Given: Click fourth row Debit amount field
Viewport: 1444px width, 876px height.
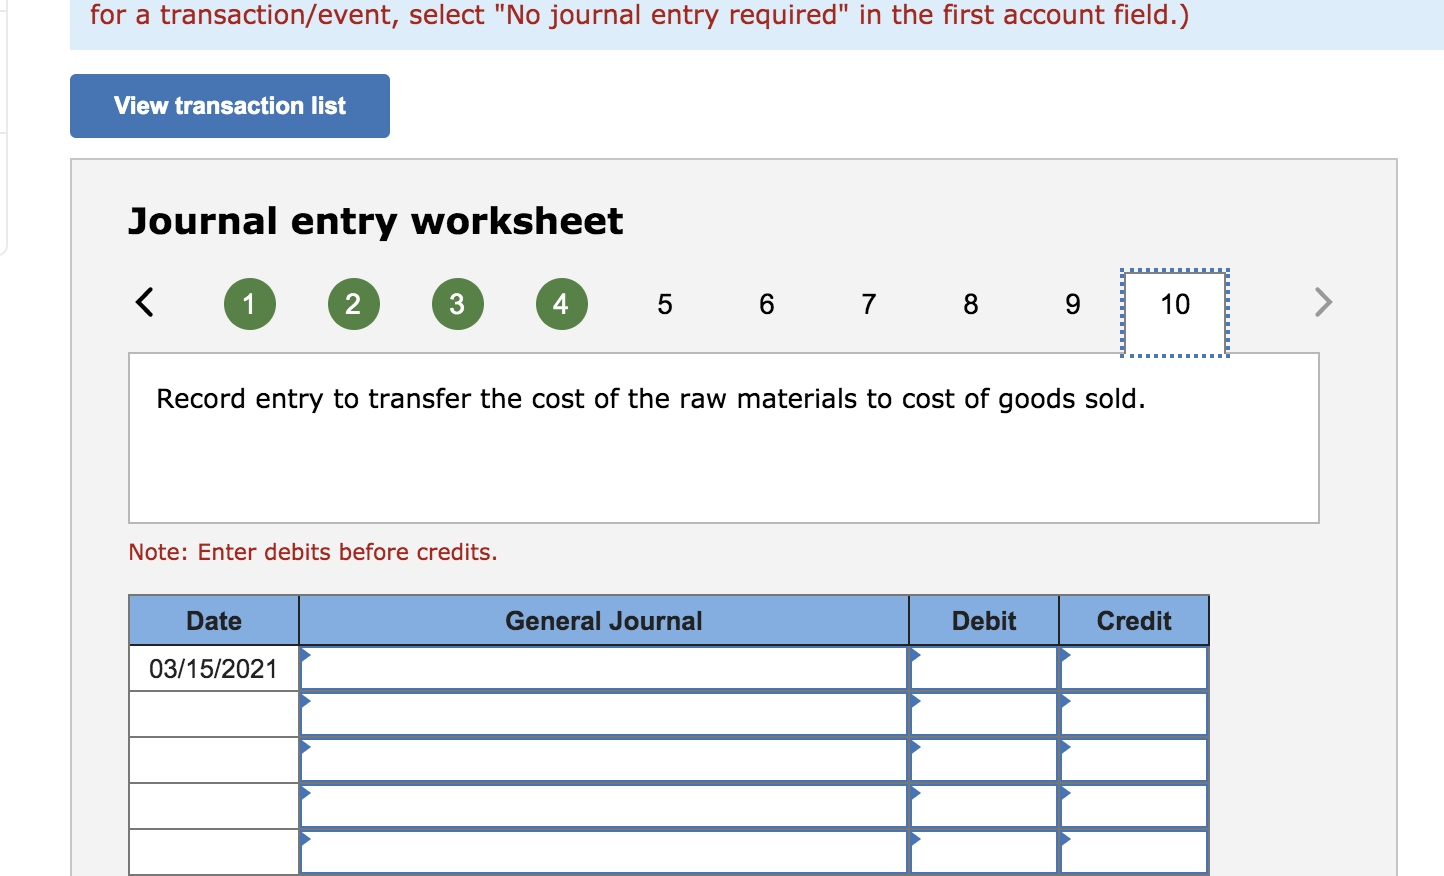Looking at the screenshot, I should (984, 806).
